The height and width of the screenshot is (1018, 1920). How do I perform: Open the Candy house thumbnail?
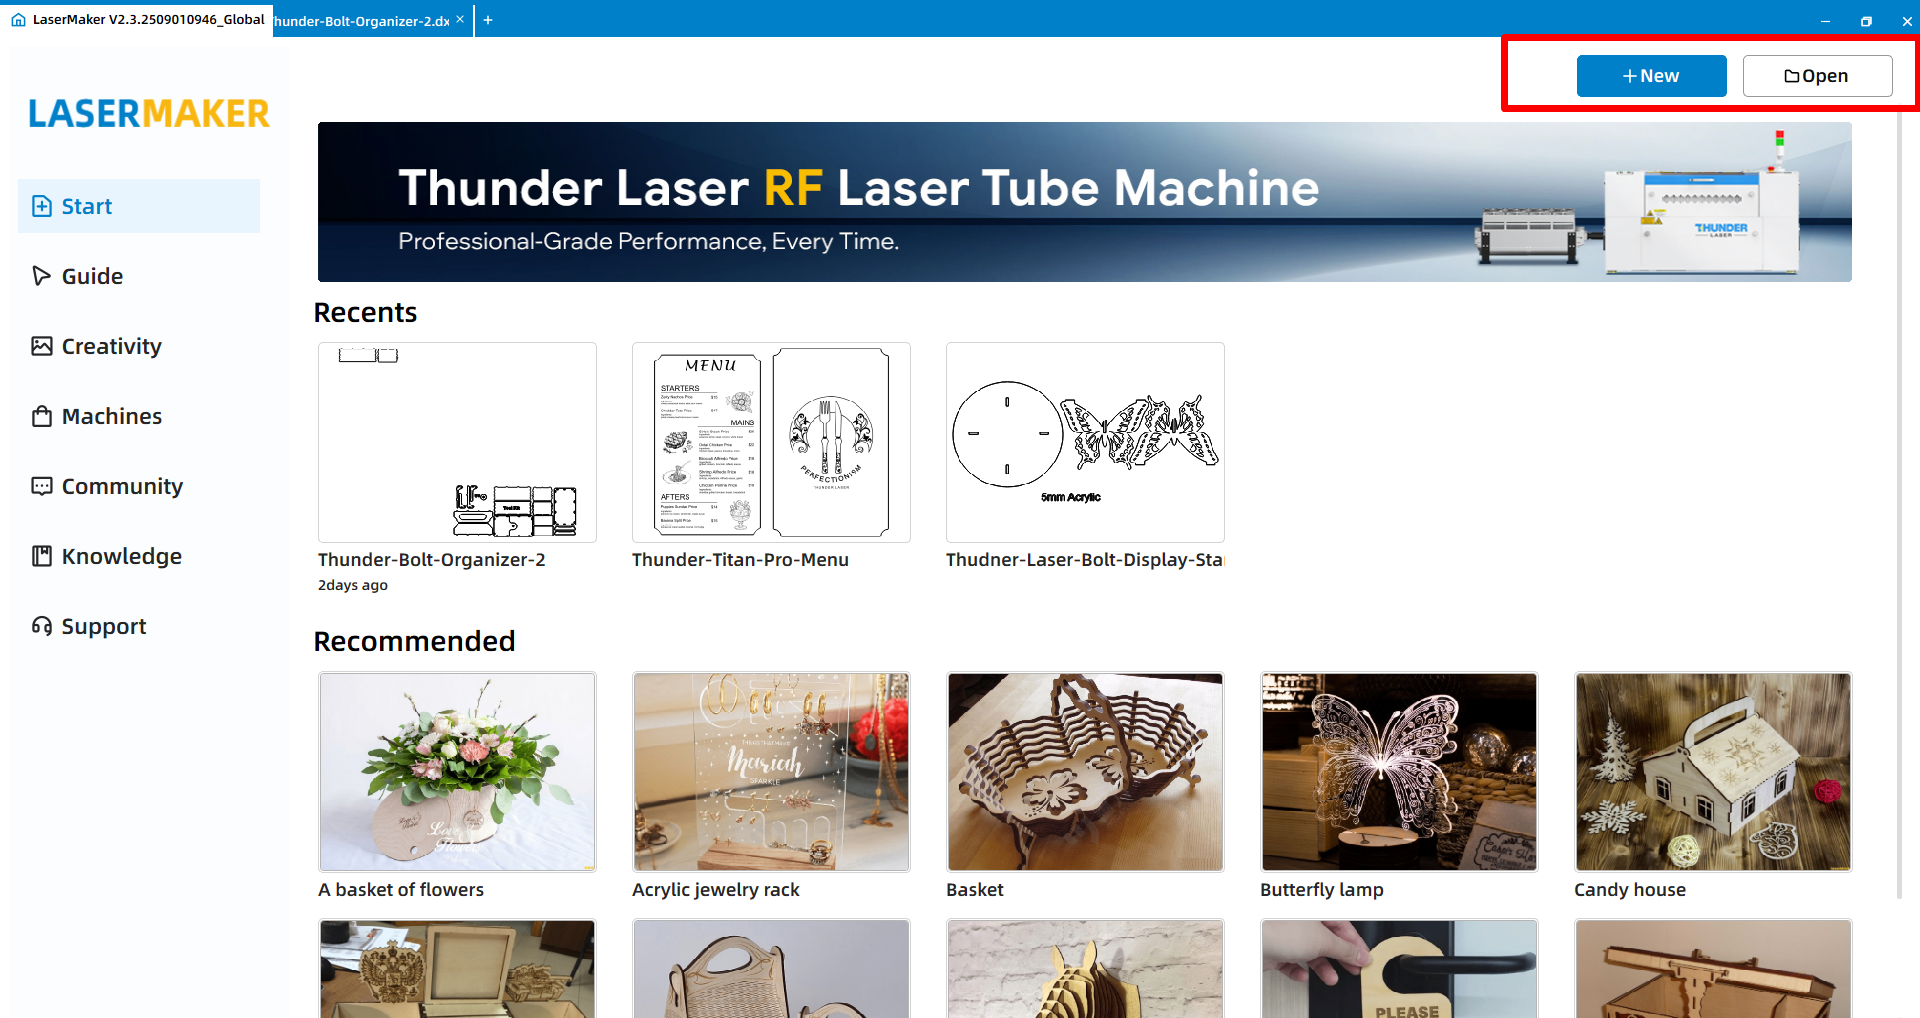1713,771
